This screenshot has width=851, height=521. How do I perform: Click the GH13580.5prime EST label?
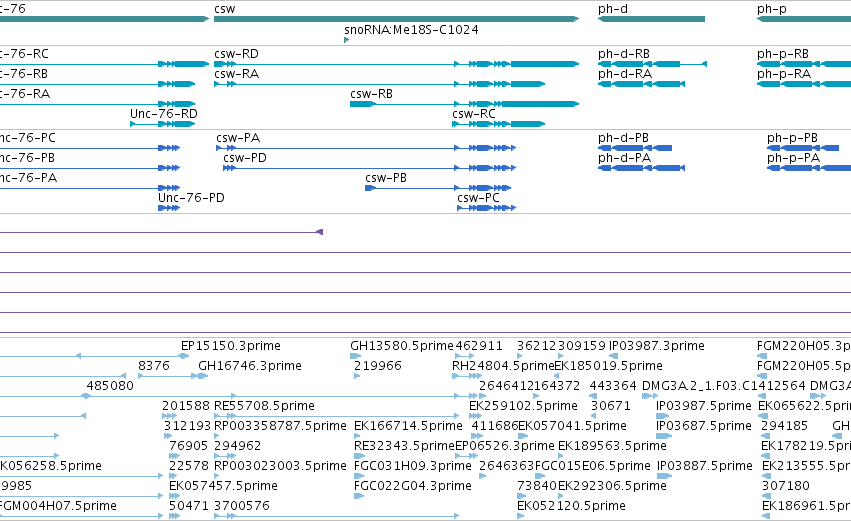(x=402, y=346)
